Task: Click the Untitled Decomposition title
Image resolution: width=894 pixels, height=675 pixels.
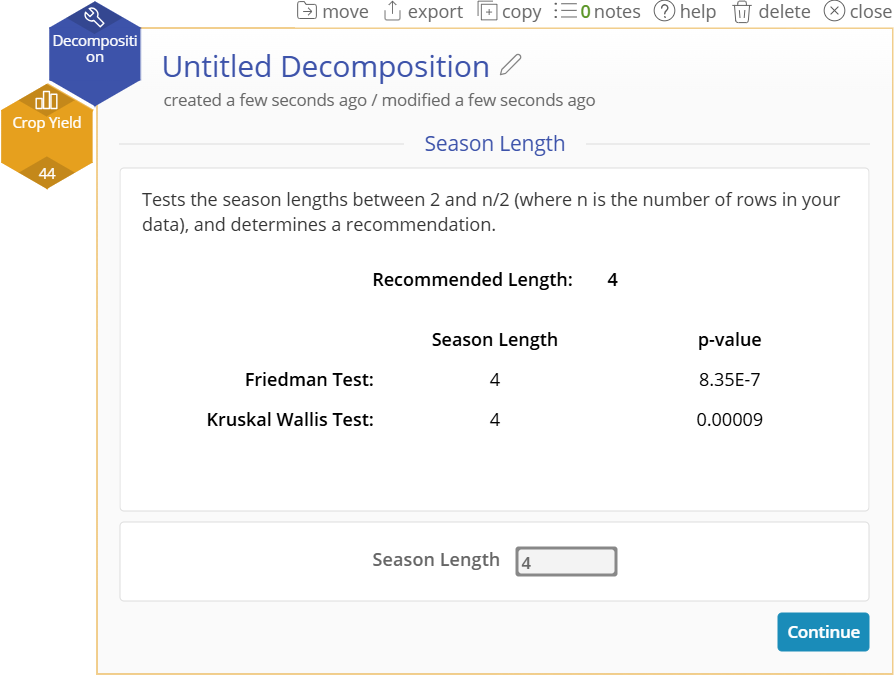Action: [x=326, y=67]
